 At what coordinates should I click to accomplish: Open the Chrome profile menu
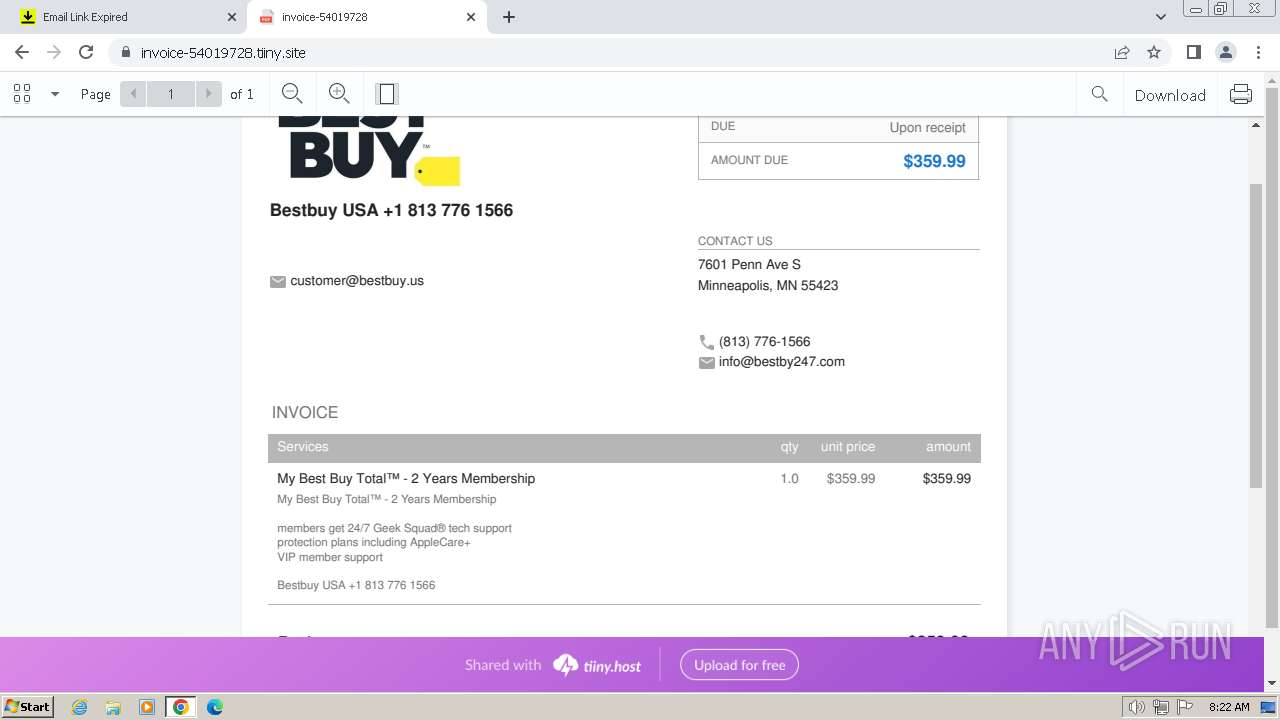(x=1225, y=52)
